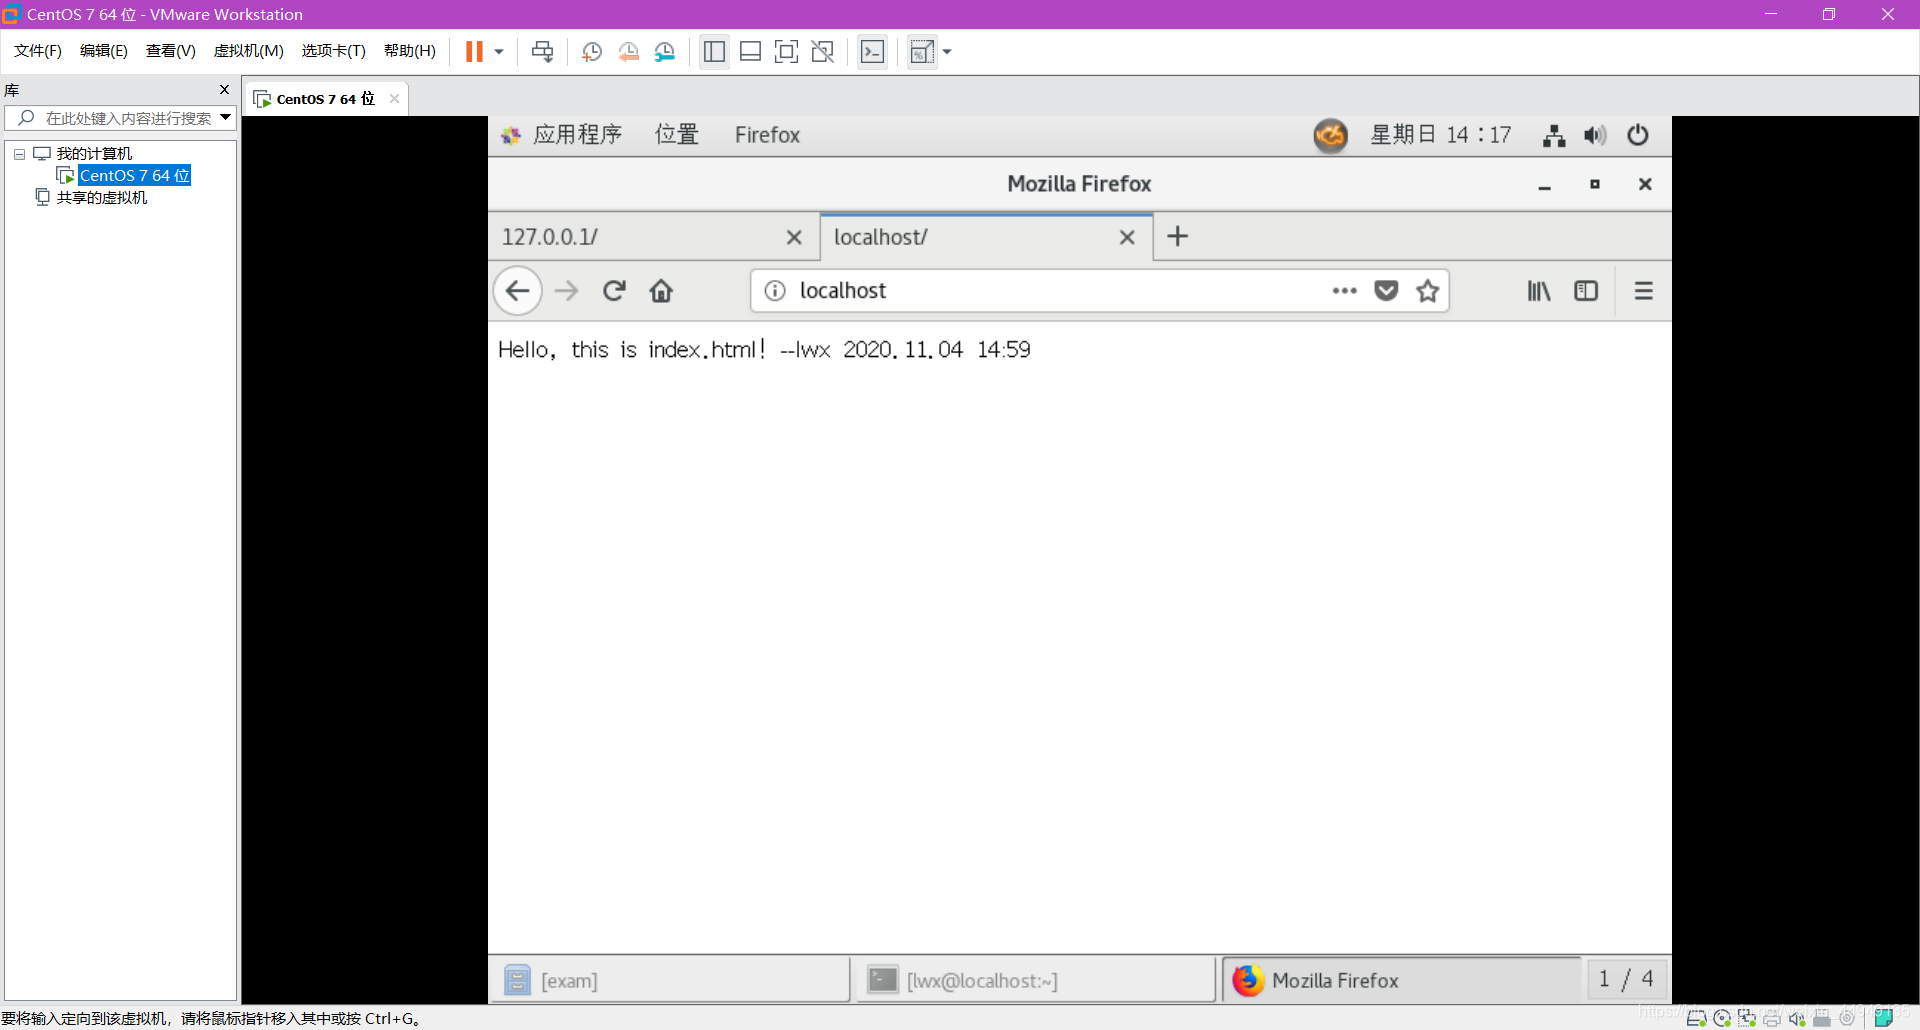Click the library search input field
Image resolution: width=1920 pixels, height=1030 pixels.
tap(120, 118)
